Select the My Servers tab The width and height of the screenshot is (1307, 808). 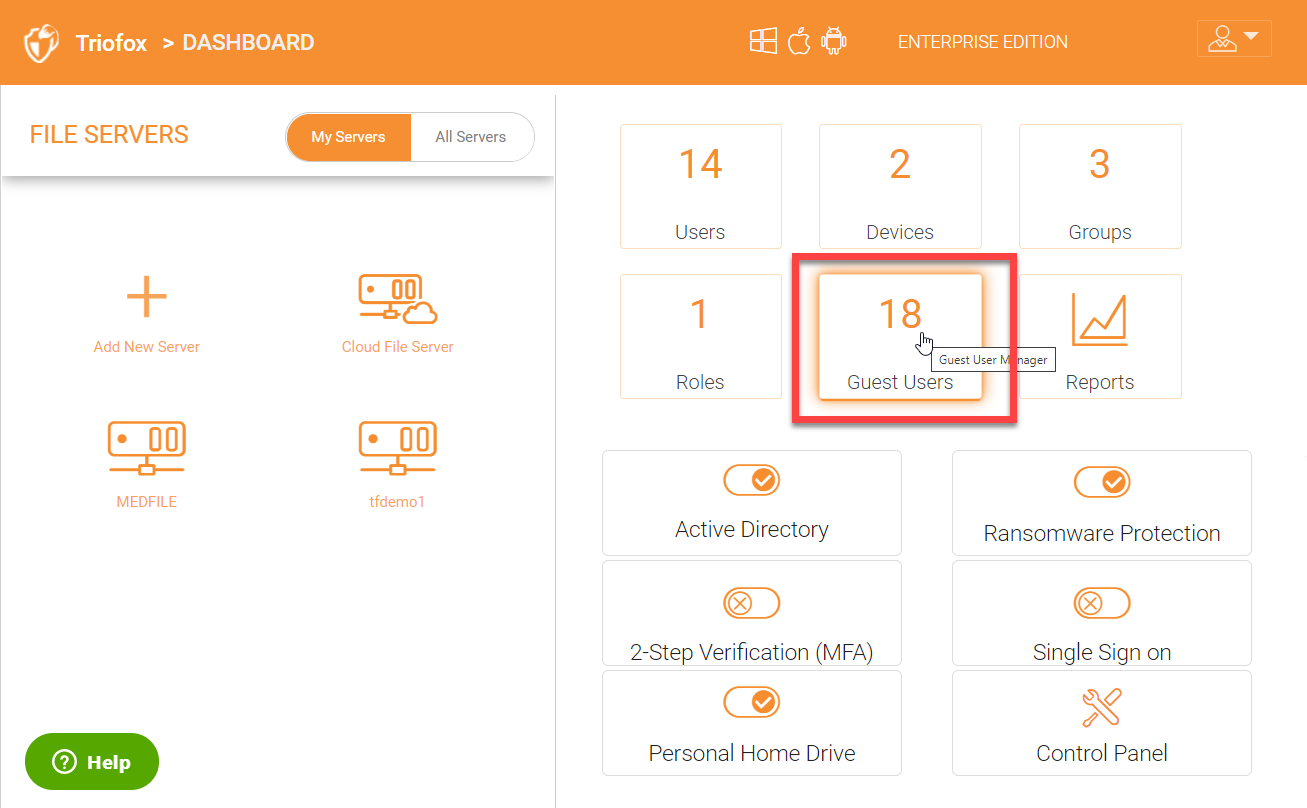click(x=348, y=137)
